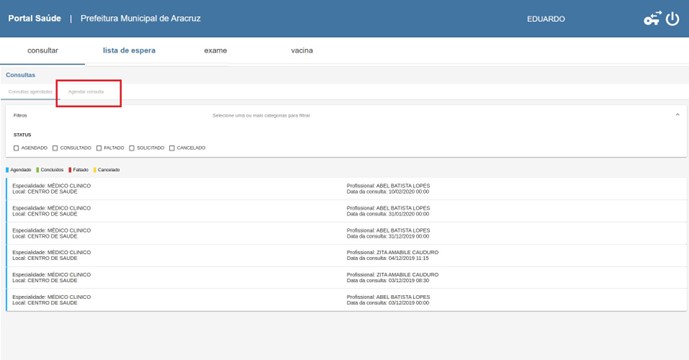Open the consultar tab
689x360 pixels.
pyautogui.click(x=43, y=51)
